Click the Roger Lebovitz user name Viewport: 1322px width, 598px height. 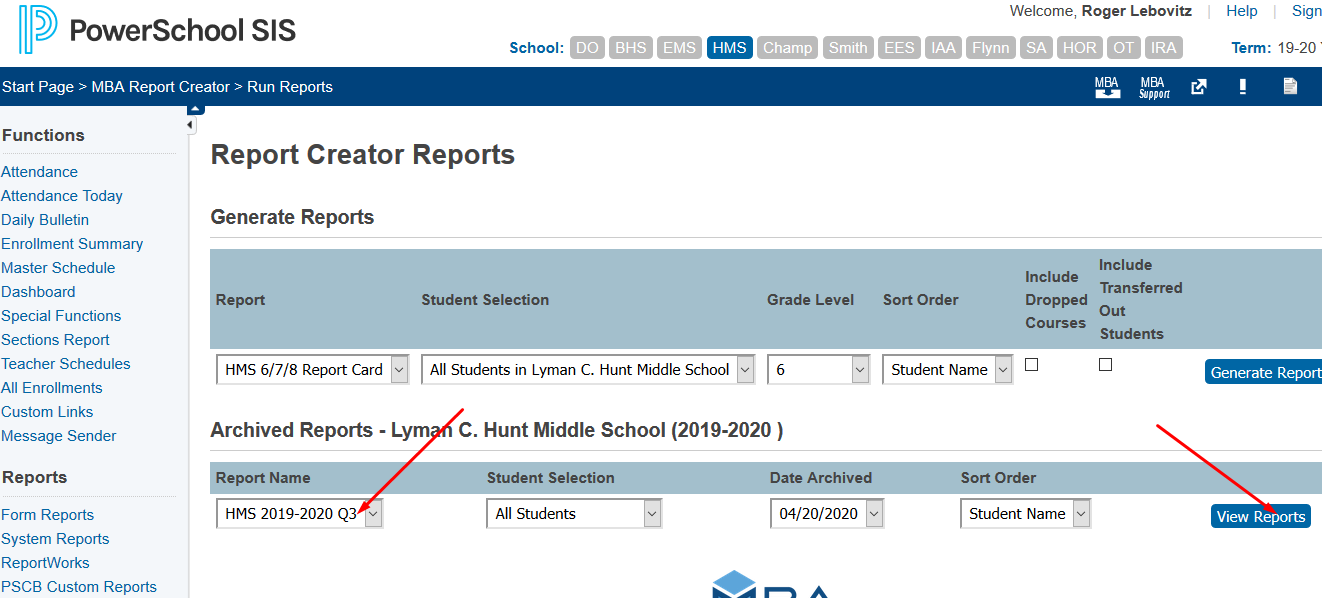click(x=1137, y=11)
